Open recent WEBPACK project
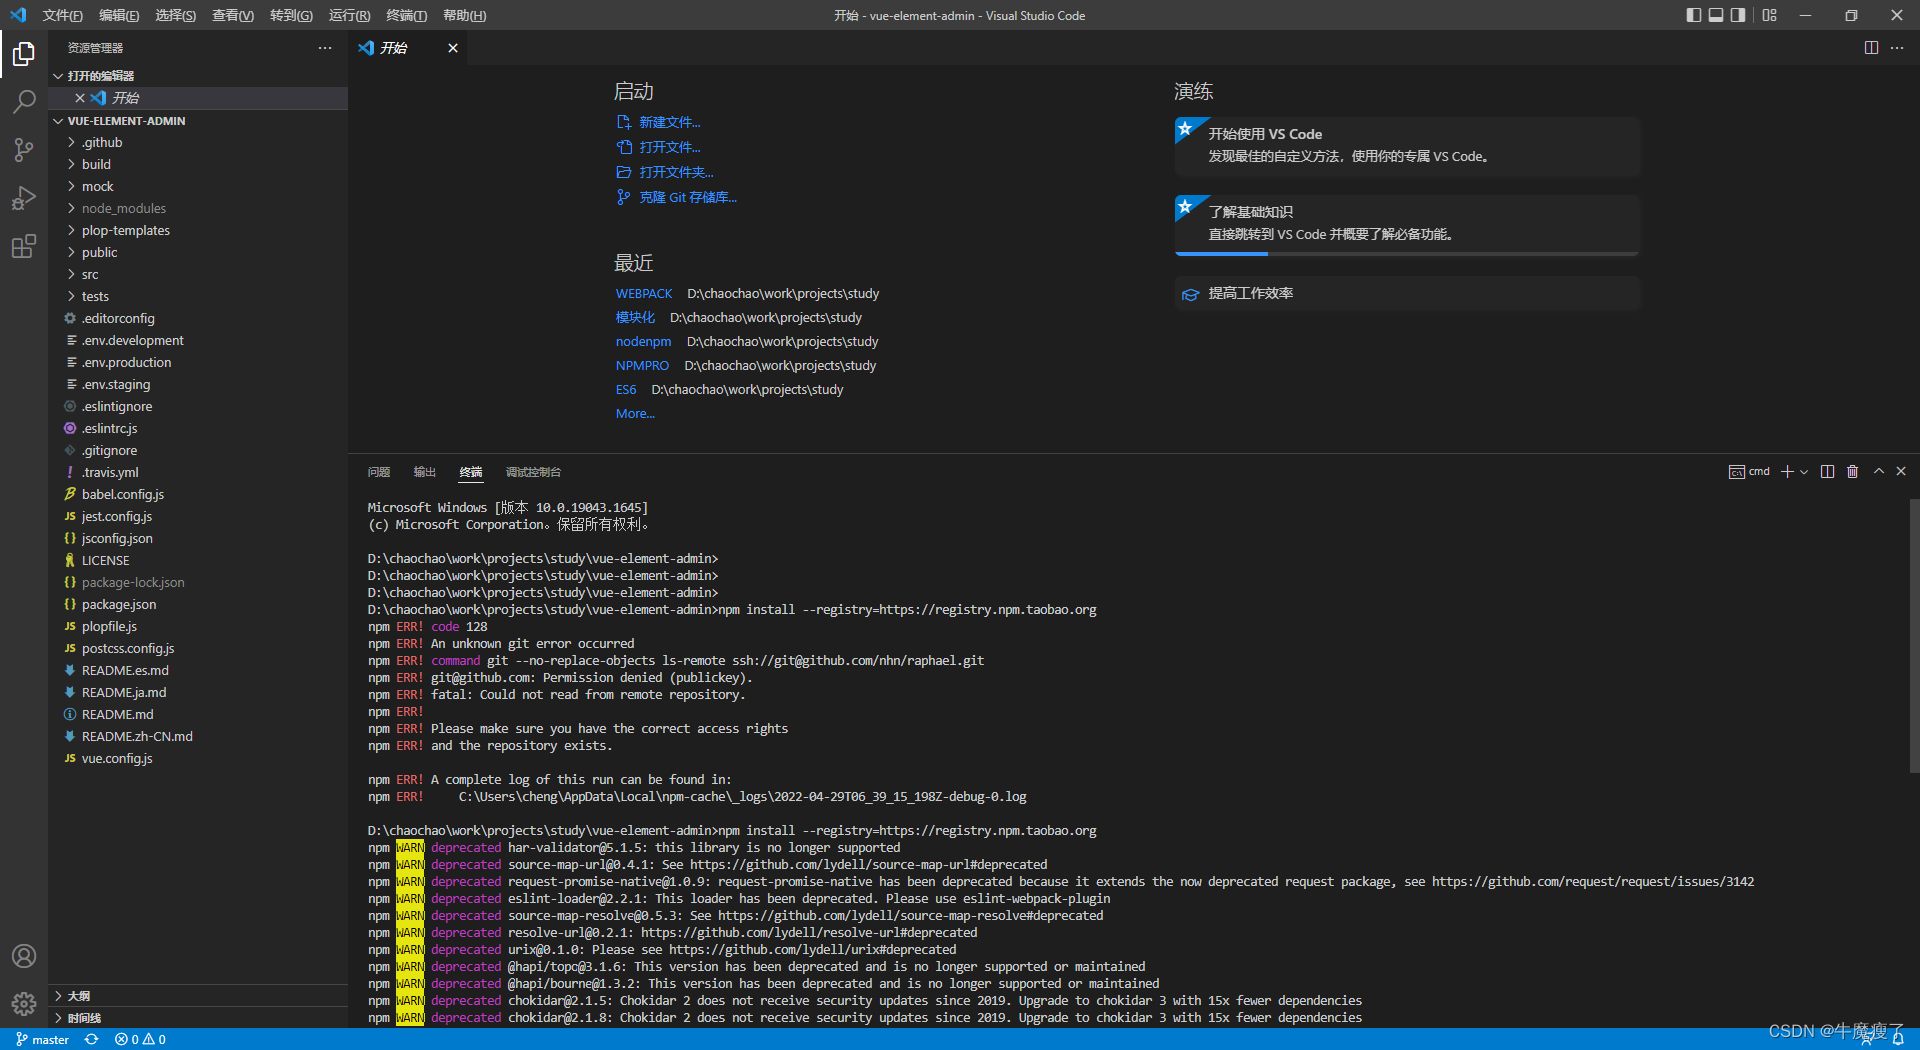The width and height of the screenshot is (1920, 1050). click(x=644, y=294)
